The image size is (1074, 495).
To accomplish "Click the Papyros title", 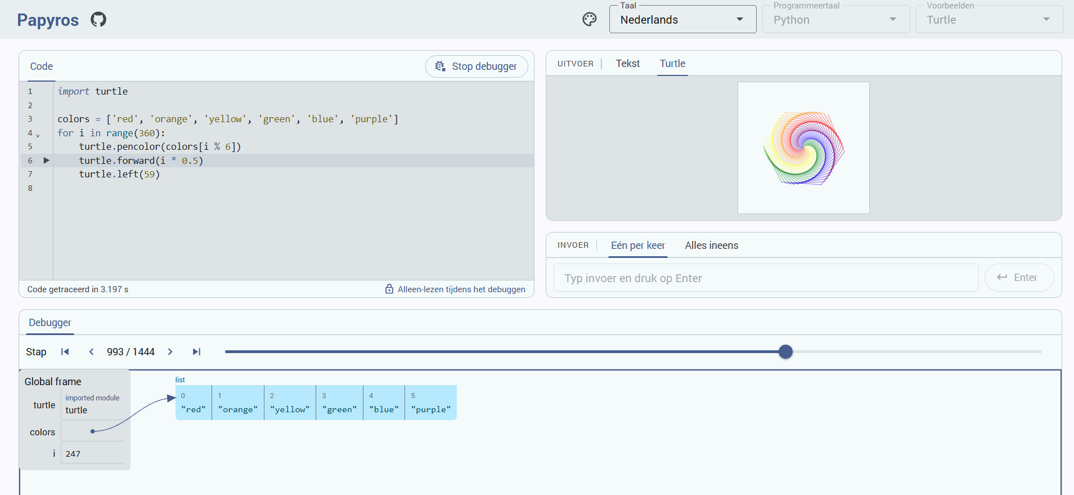I will (49, 19).
